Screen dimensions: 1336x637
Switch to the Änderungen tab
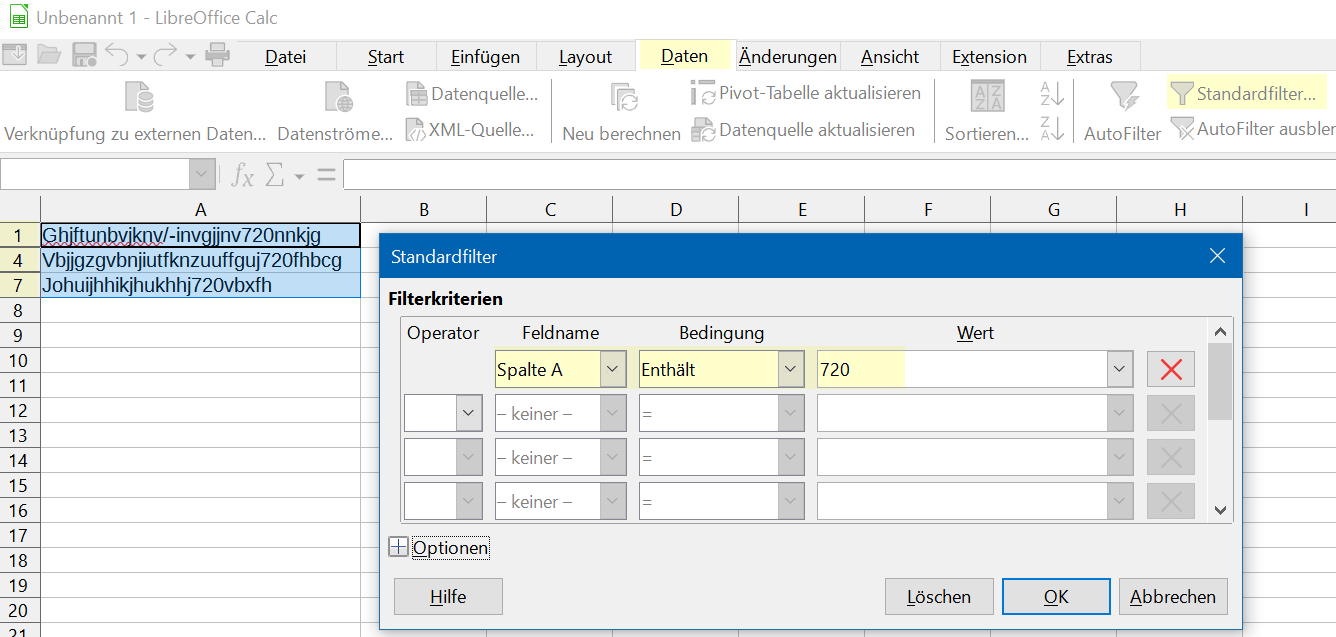click(789, 57)
